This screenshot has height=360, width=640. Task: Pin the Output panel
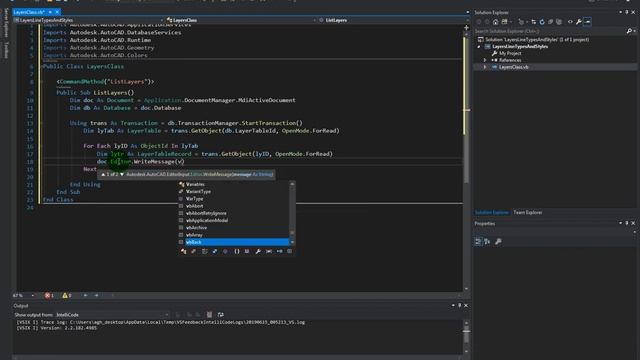[460, 305]
